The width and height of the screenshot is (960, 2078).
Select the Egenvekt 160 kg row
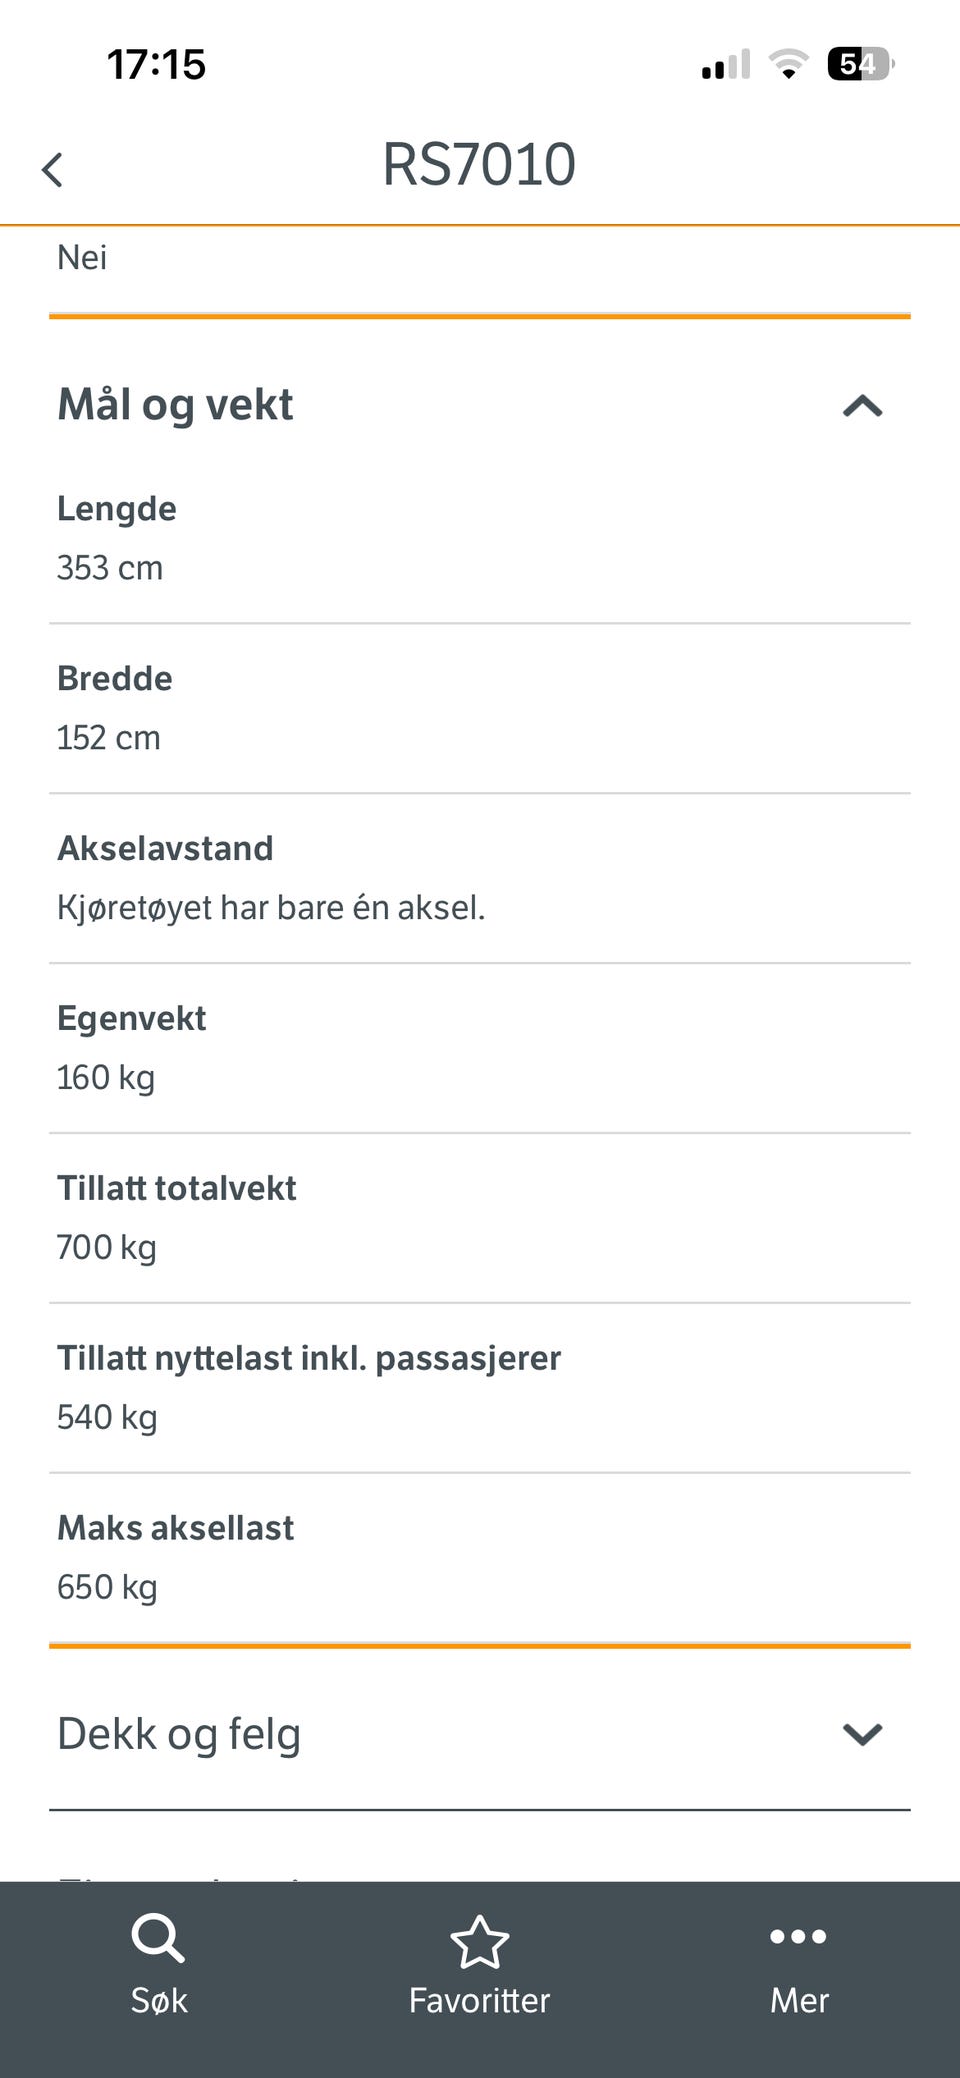point(480,1048)
